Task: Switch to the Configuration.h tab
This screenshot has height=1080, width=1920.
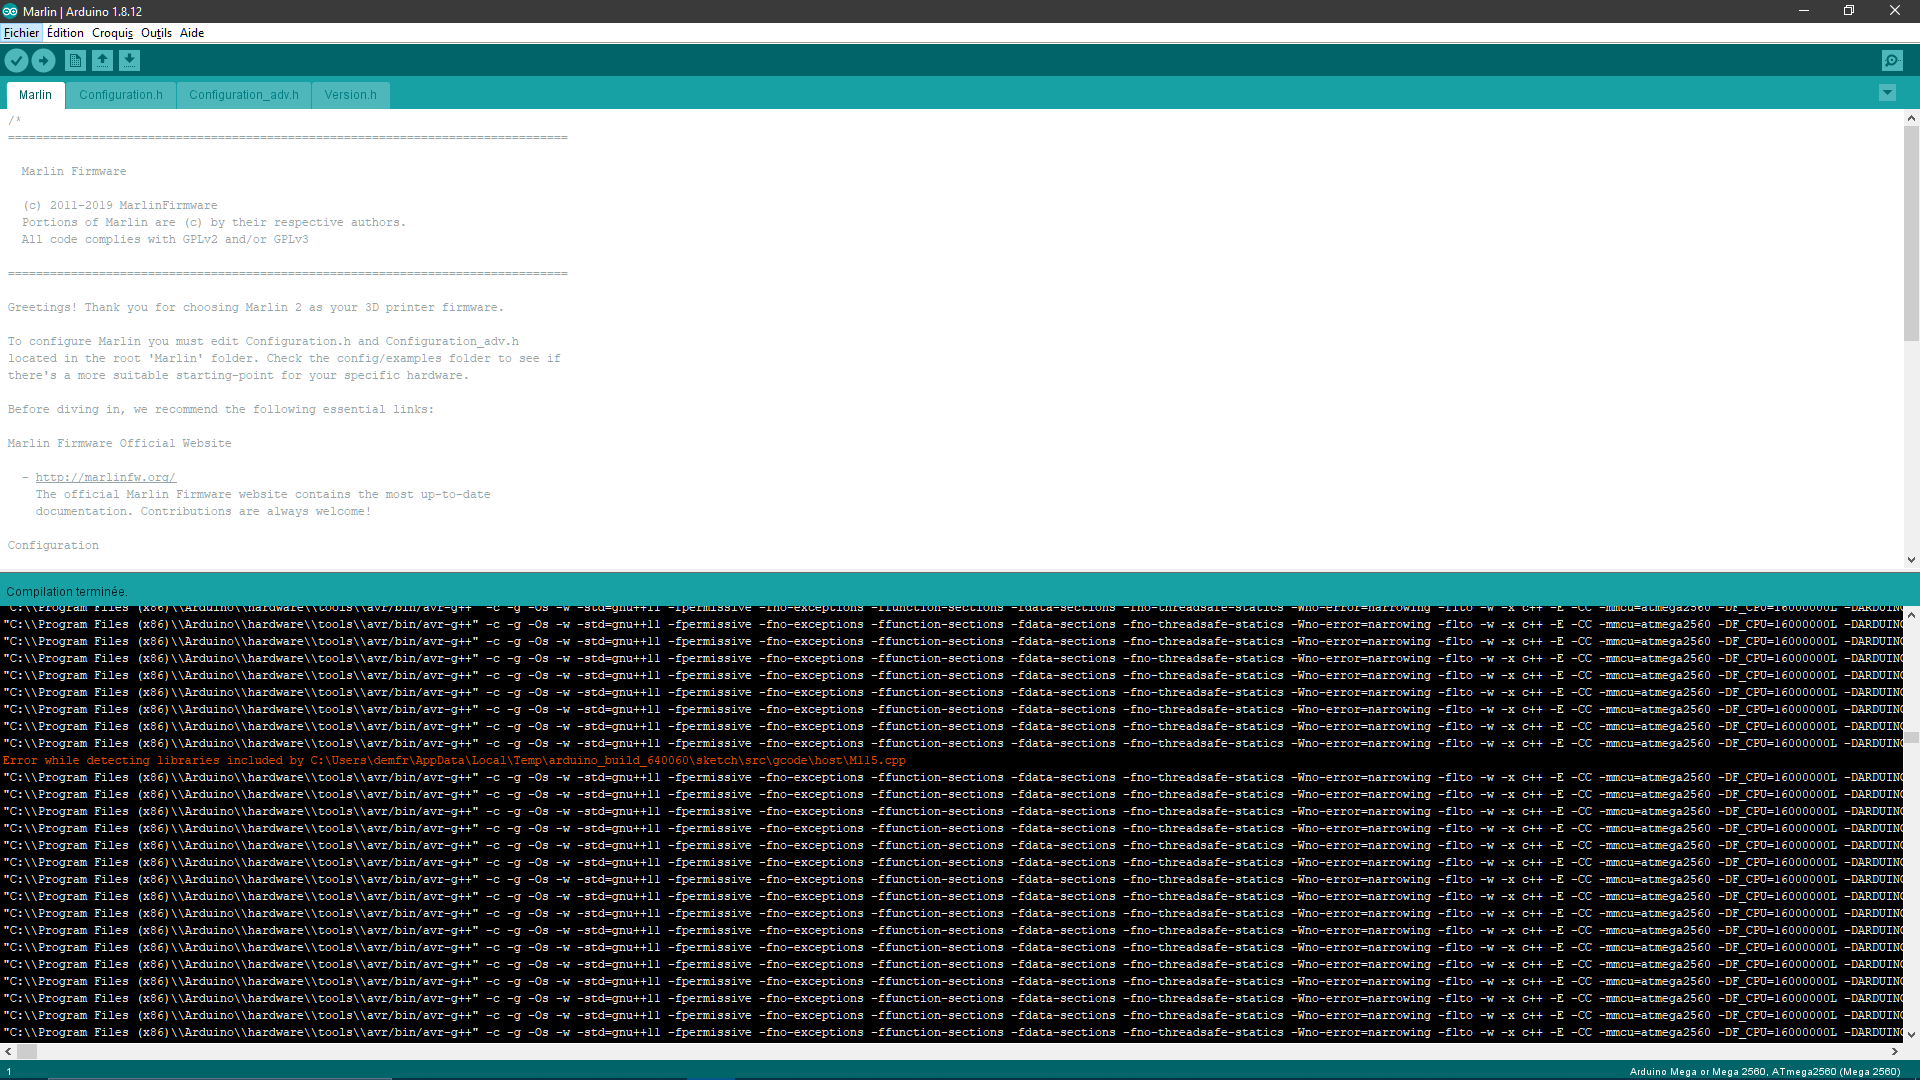Action: coord(121,95)
